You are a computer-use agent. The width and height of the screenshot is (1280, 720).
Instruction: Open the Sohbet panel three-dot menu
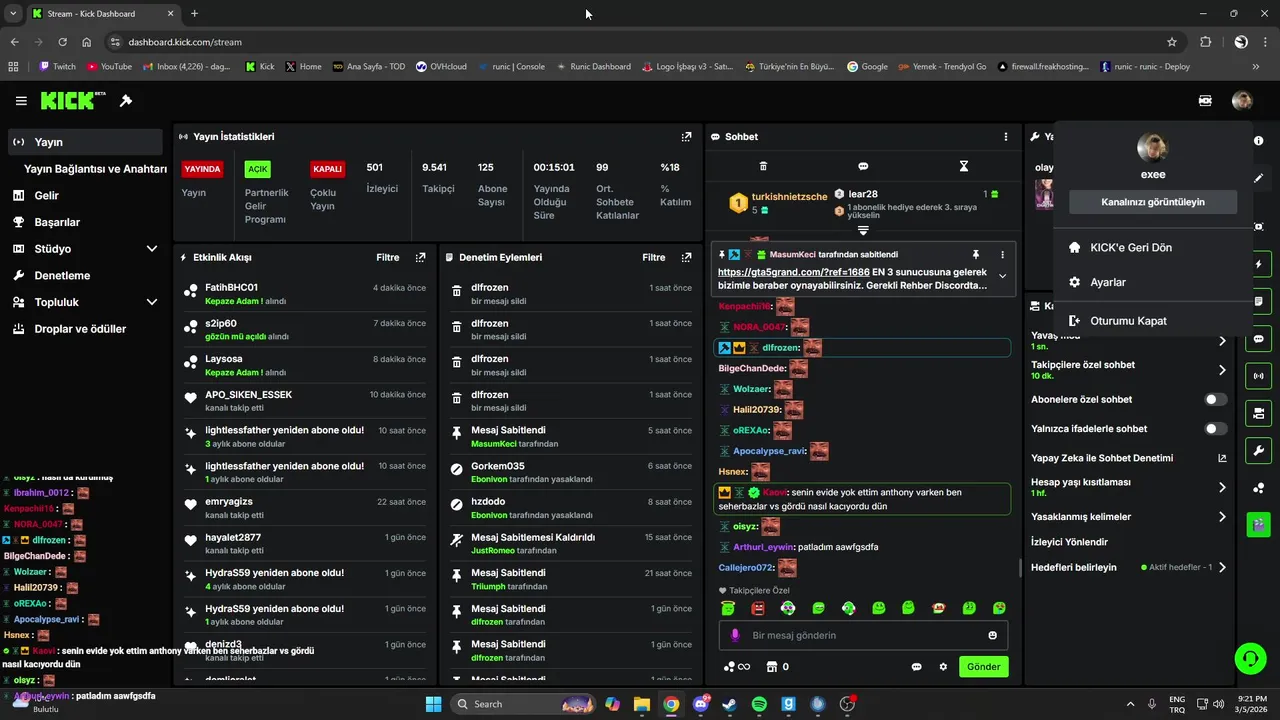click(x=1006, y=137)
